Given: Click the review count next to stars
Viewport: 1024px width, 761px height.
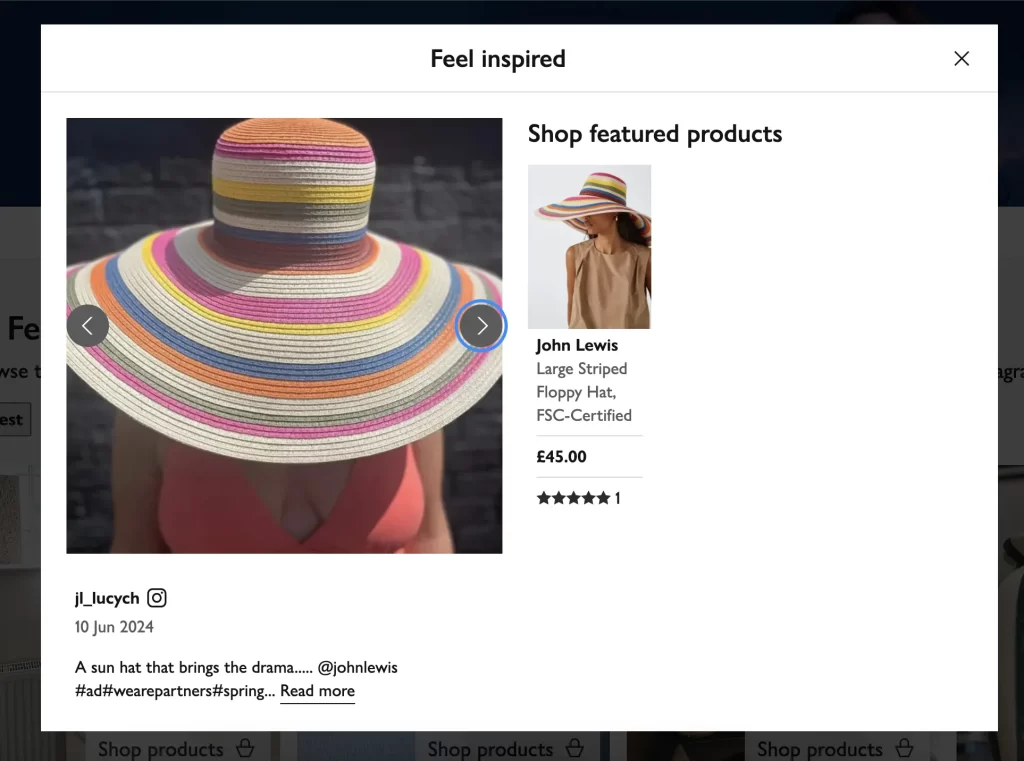Looking at the screenshot, I should 617,498.
